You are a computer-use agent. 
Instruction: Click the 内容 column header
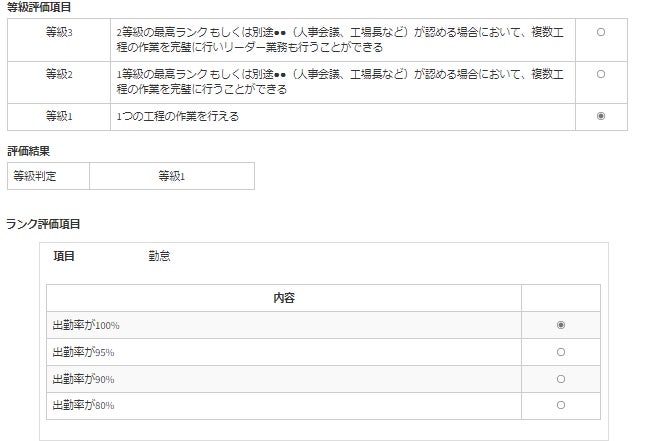284,298
